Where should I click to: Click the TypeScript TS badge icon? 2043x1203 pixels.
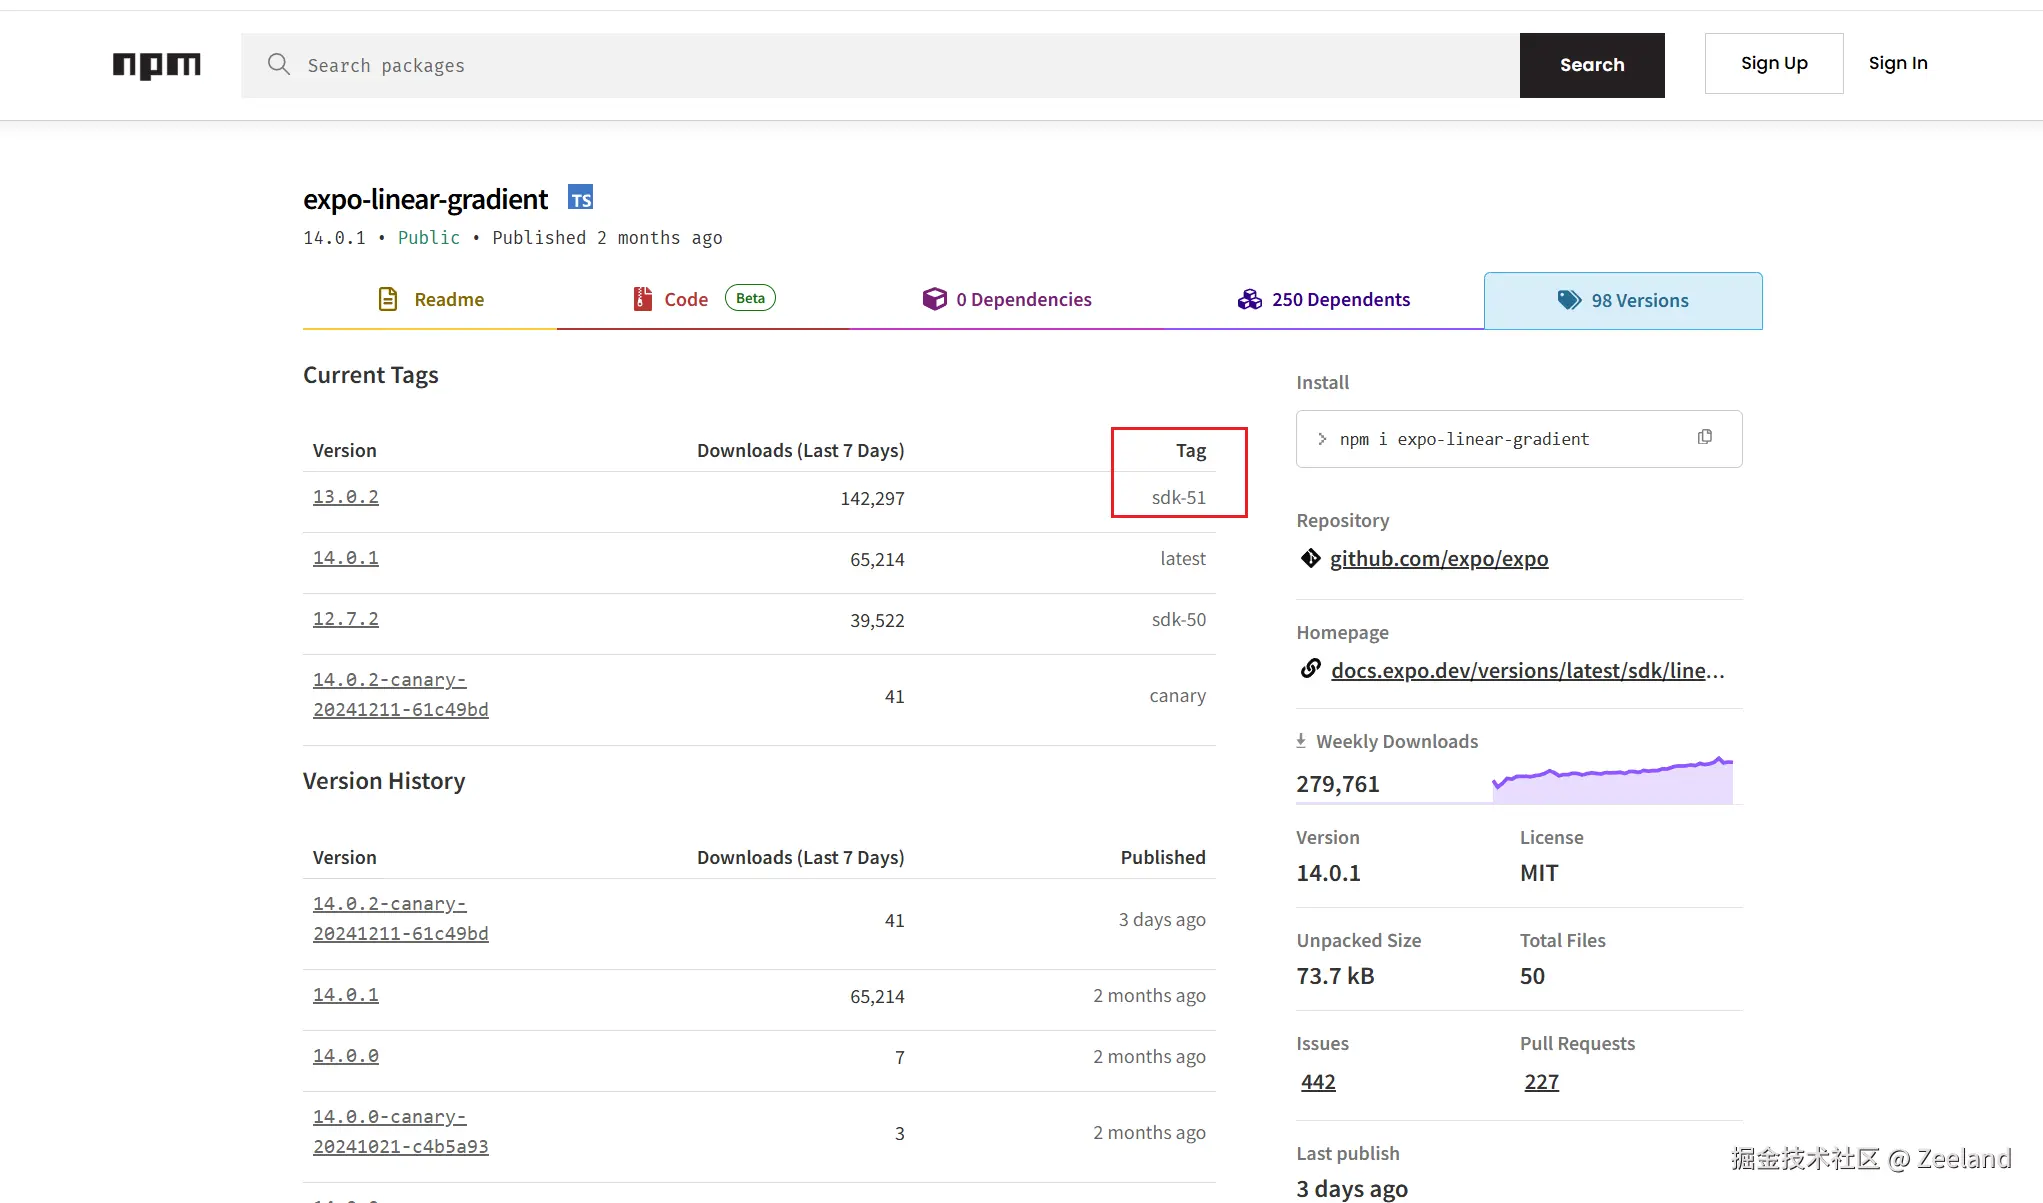pyautogui.click(x=580, y=198)
